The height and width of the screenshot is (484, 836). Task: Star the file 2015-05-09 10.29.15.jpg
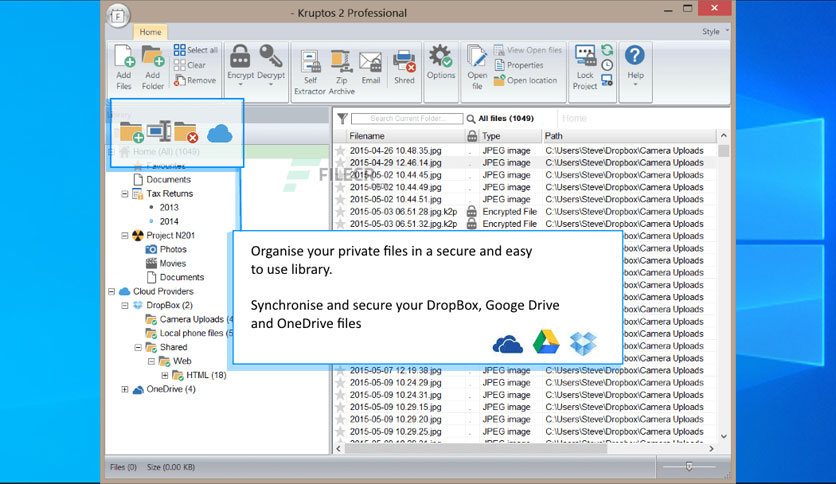pyautogui.click(x=340, y=407)
